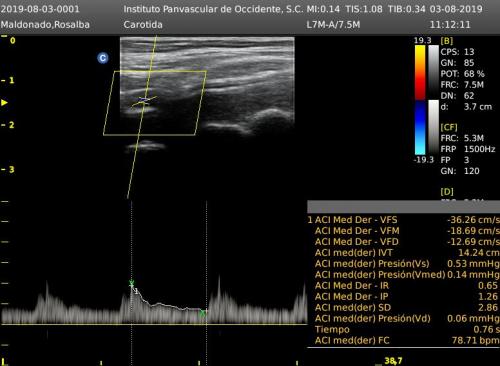The height and width of the screenshot is (366, 500).
Task: Click the L7M-A/7.5M probe label
Action: point(333,25)
